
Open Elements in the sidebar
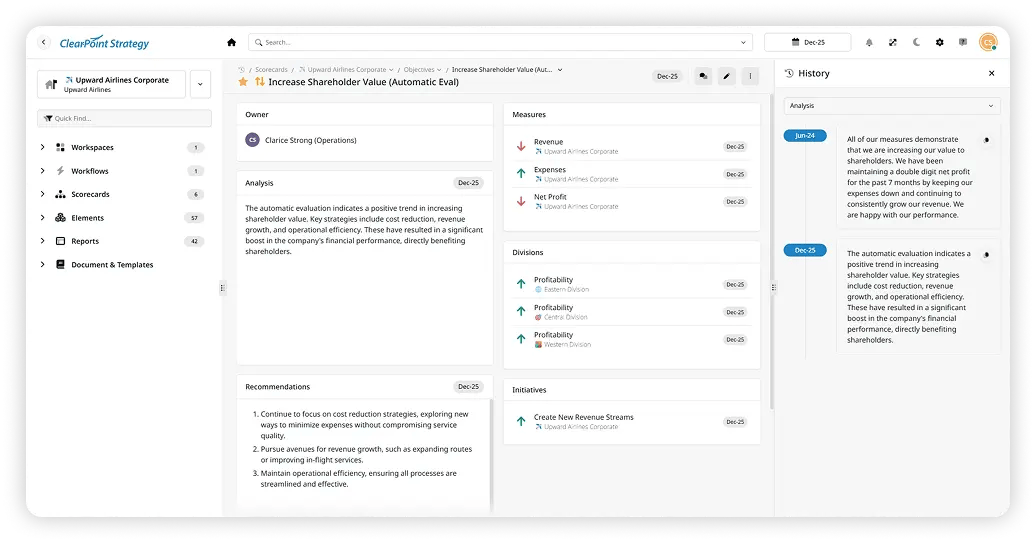tap(87, 218)
